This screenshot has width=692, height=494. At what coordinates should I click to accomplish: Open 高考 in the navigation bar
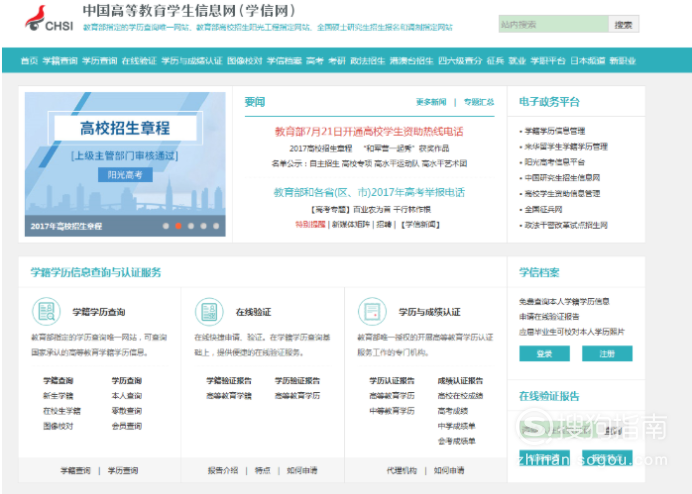315,61
